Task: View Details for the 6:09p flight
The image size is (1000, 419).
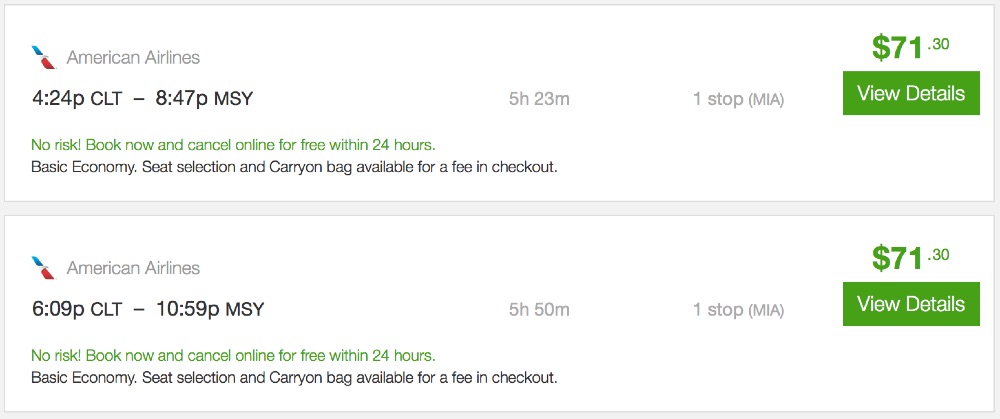Action: (911, 304)
